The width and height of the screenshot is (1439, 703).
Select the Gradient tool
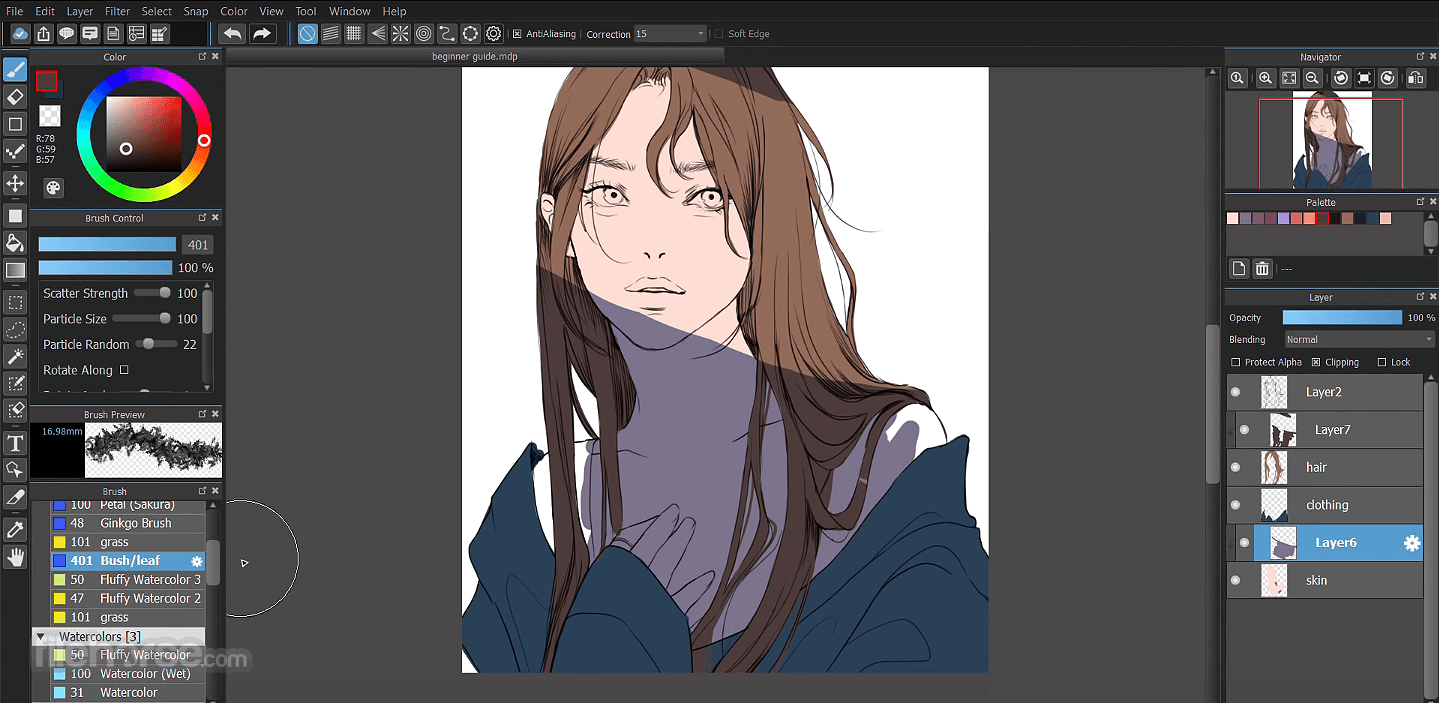click(x=15, y=270)
